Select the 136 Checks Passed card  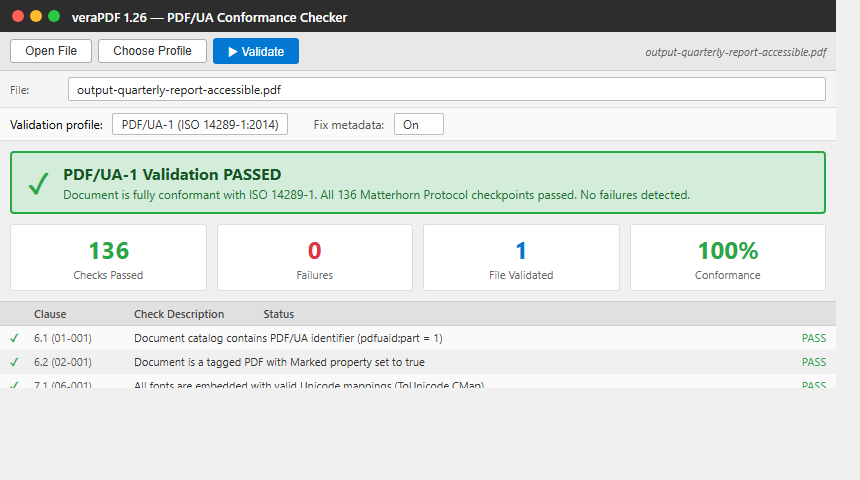(108, 257)
